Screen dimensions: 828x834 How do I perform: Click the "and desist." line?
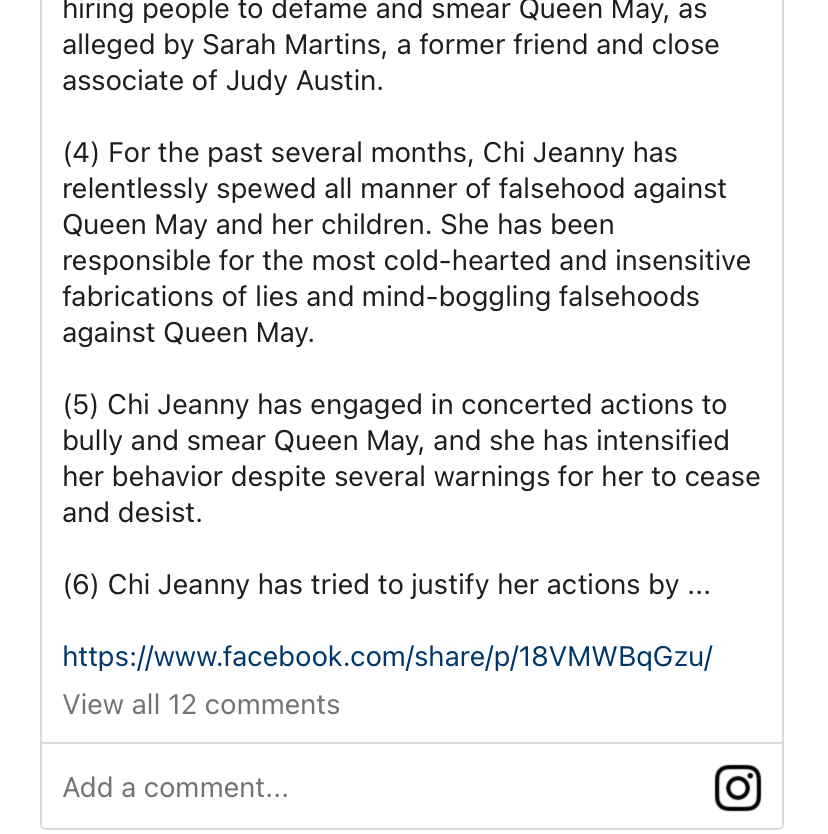132,513
